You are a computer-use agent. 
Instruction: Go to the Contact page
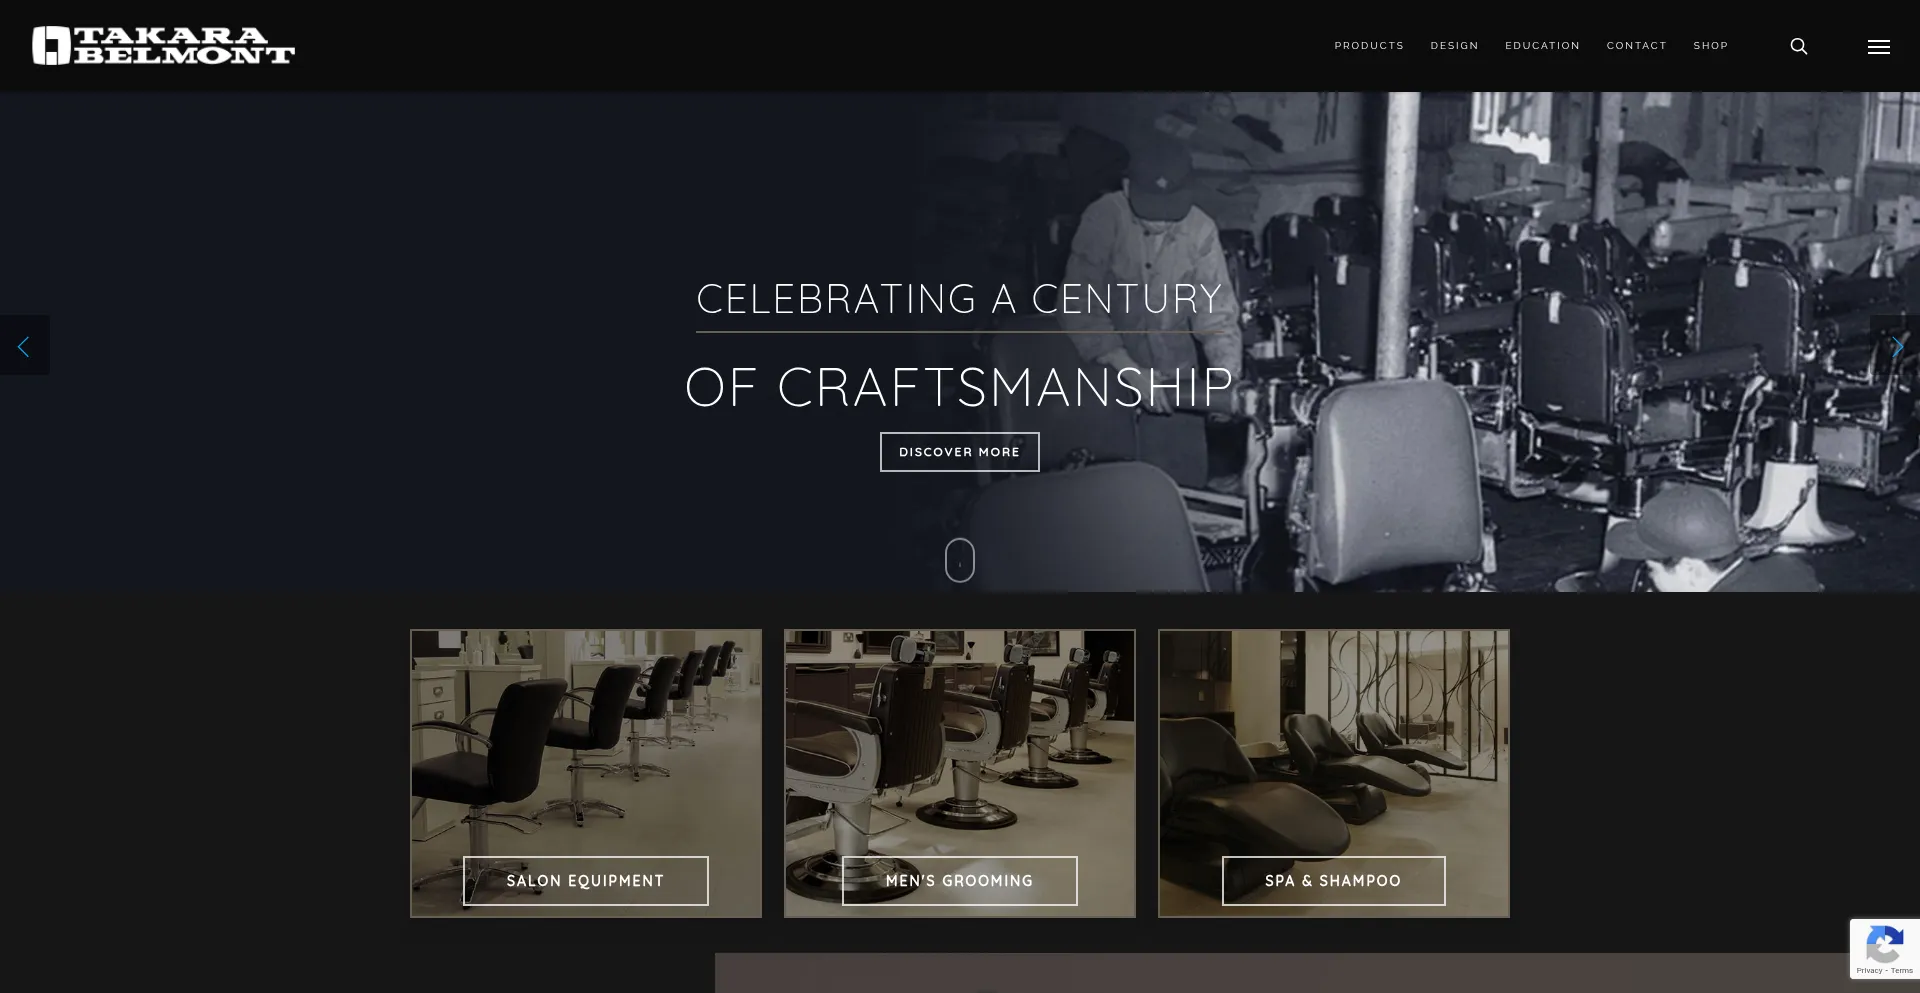1636,46
